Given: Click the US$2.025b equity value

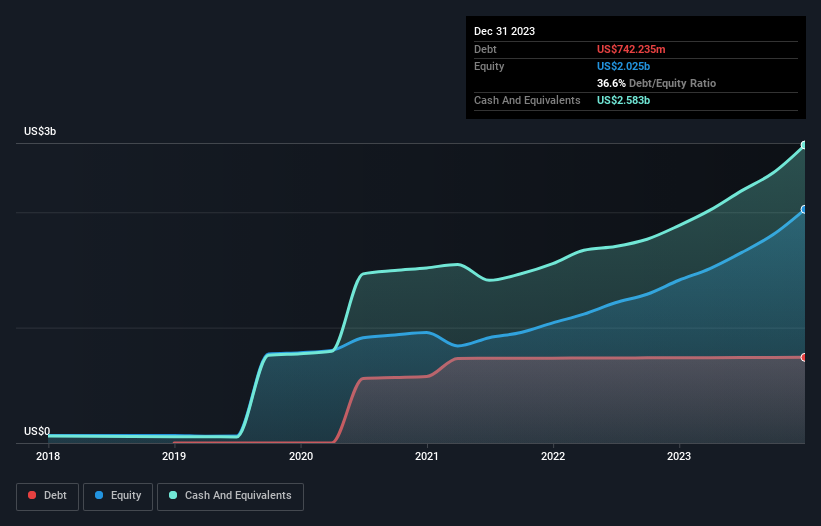Looking at the screenshot, I should tap(623, 66).
